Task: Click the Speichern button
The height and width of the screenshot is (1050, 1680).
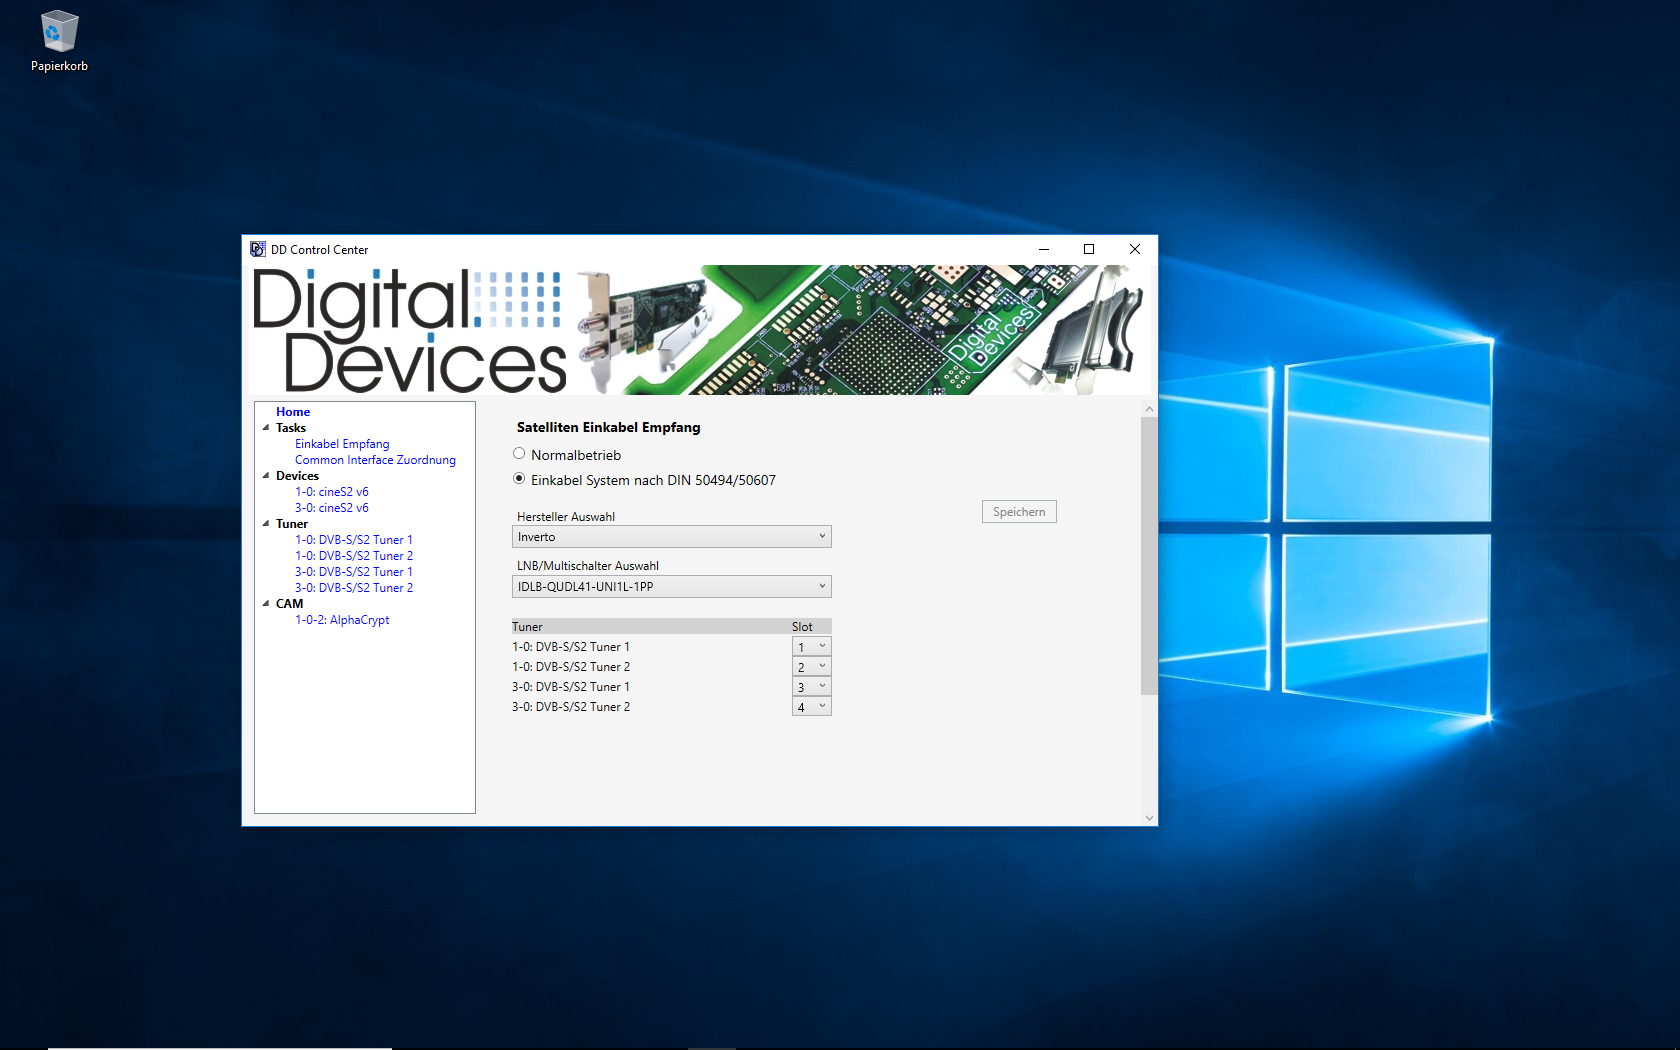Action: [1019, 512]
